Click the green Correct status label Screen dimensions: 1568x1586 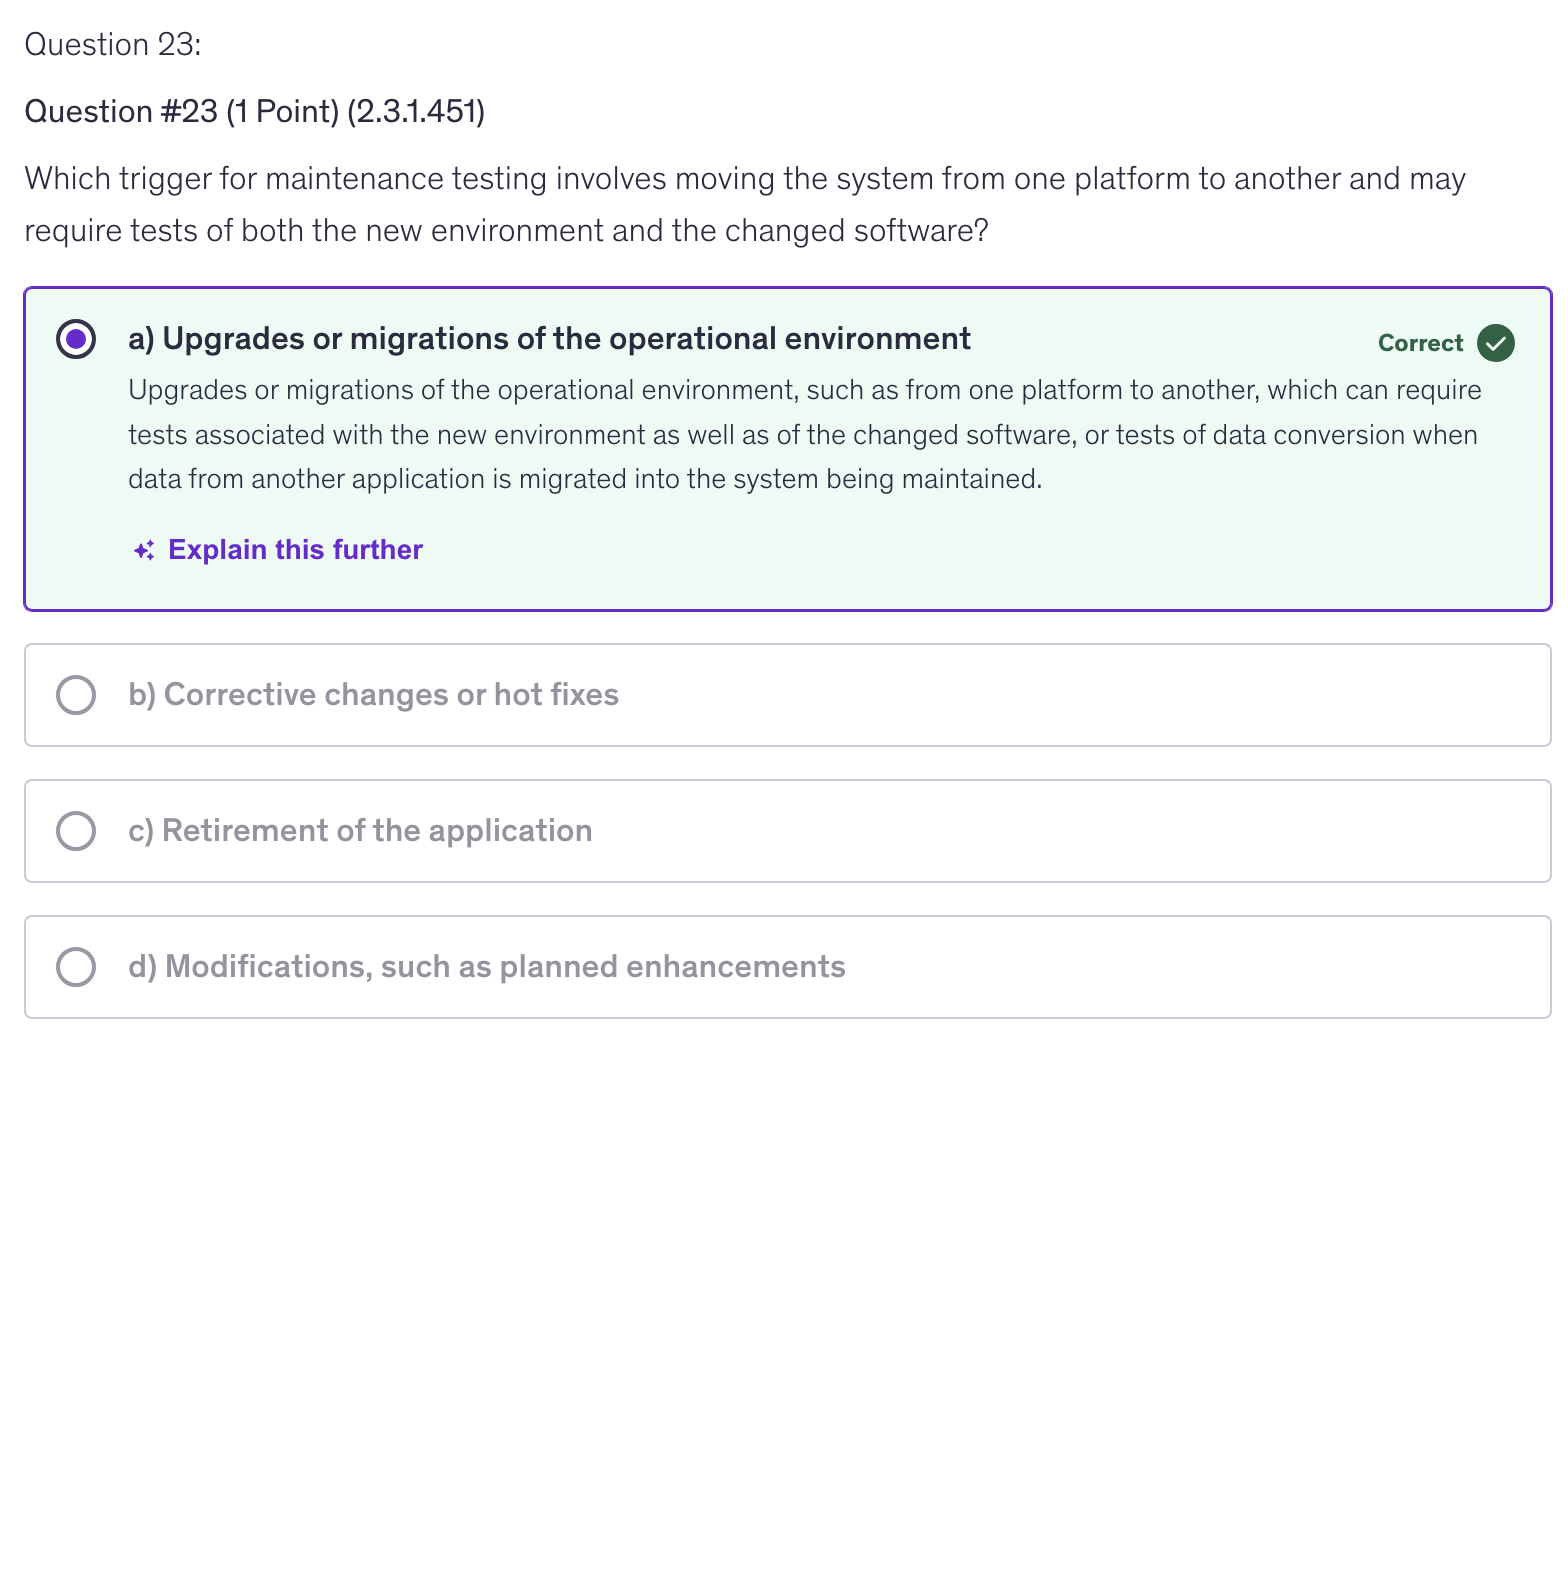point(1420,343)
